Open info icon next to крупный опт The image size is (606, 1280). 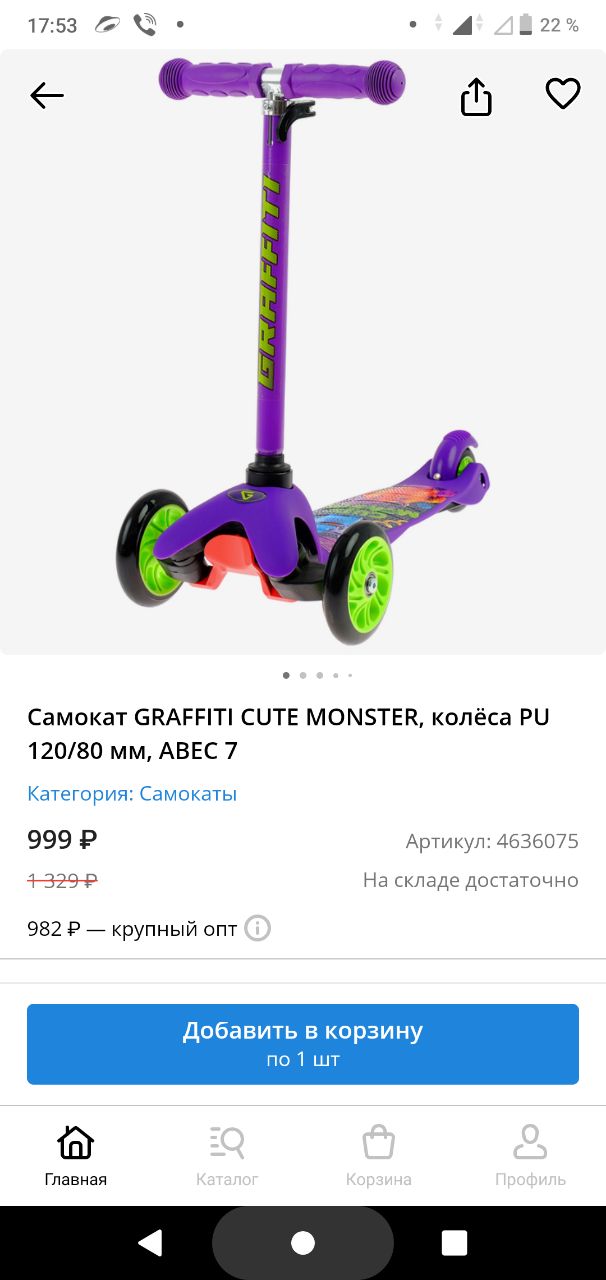(x=258, y=928)
